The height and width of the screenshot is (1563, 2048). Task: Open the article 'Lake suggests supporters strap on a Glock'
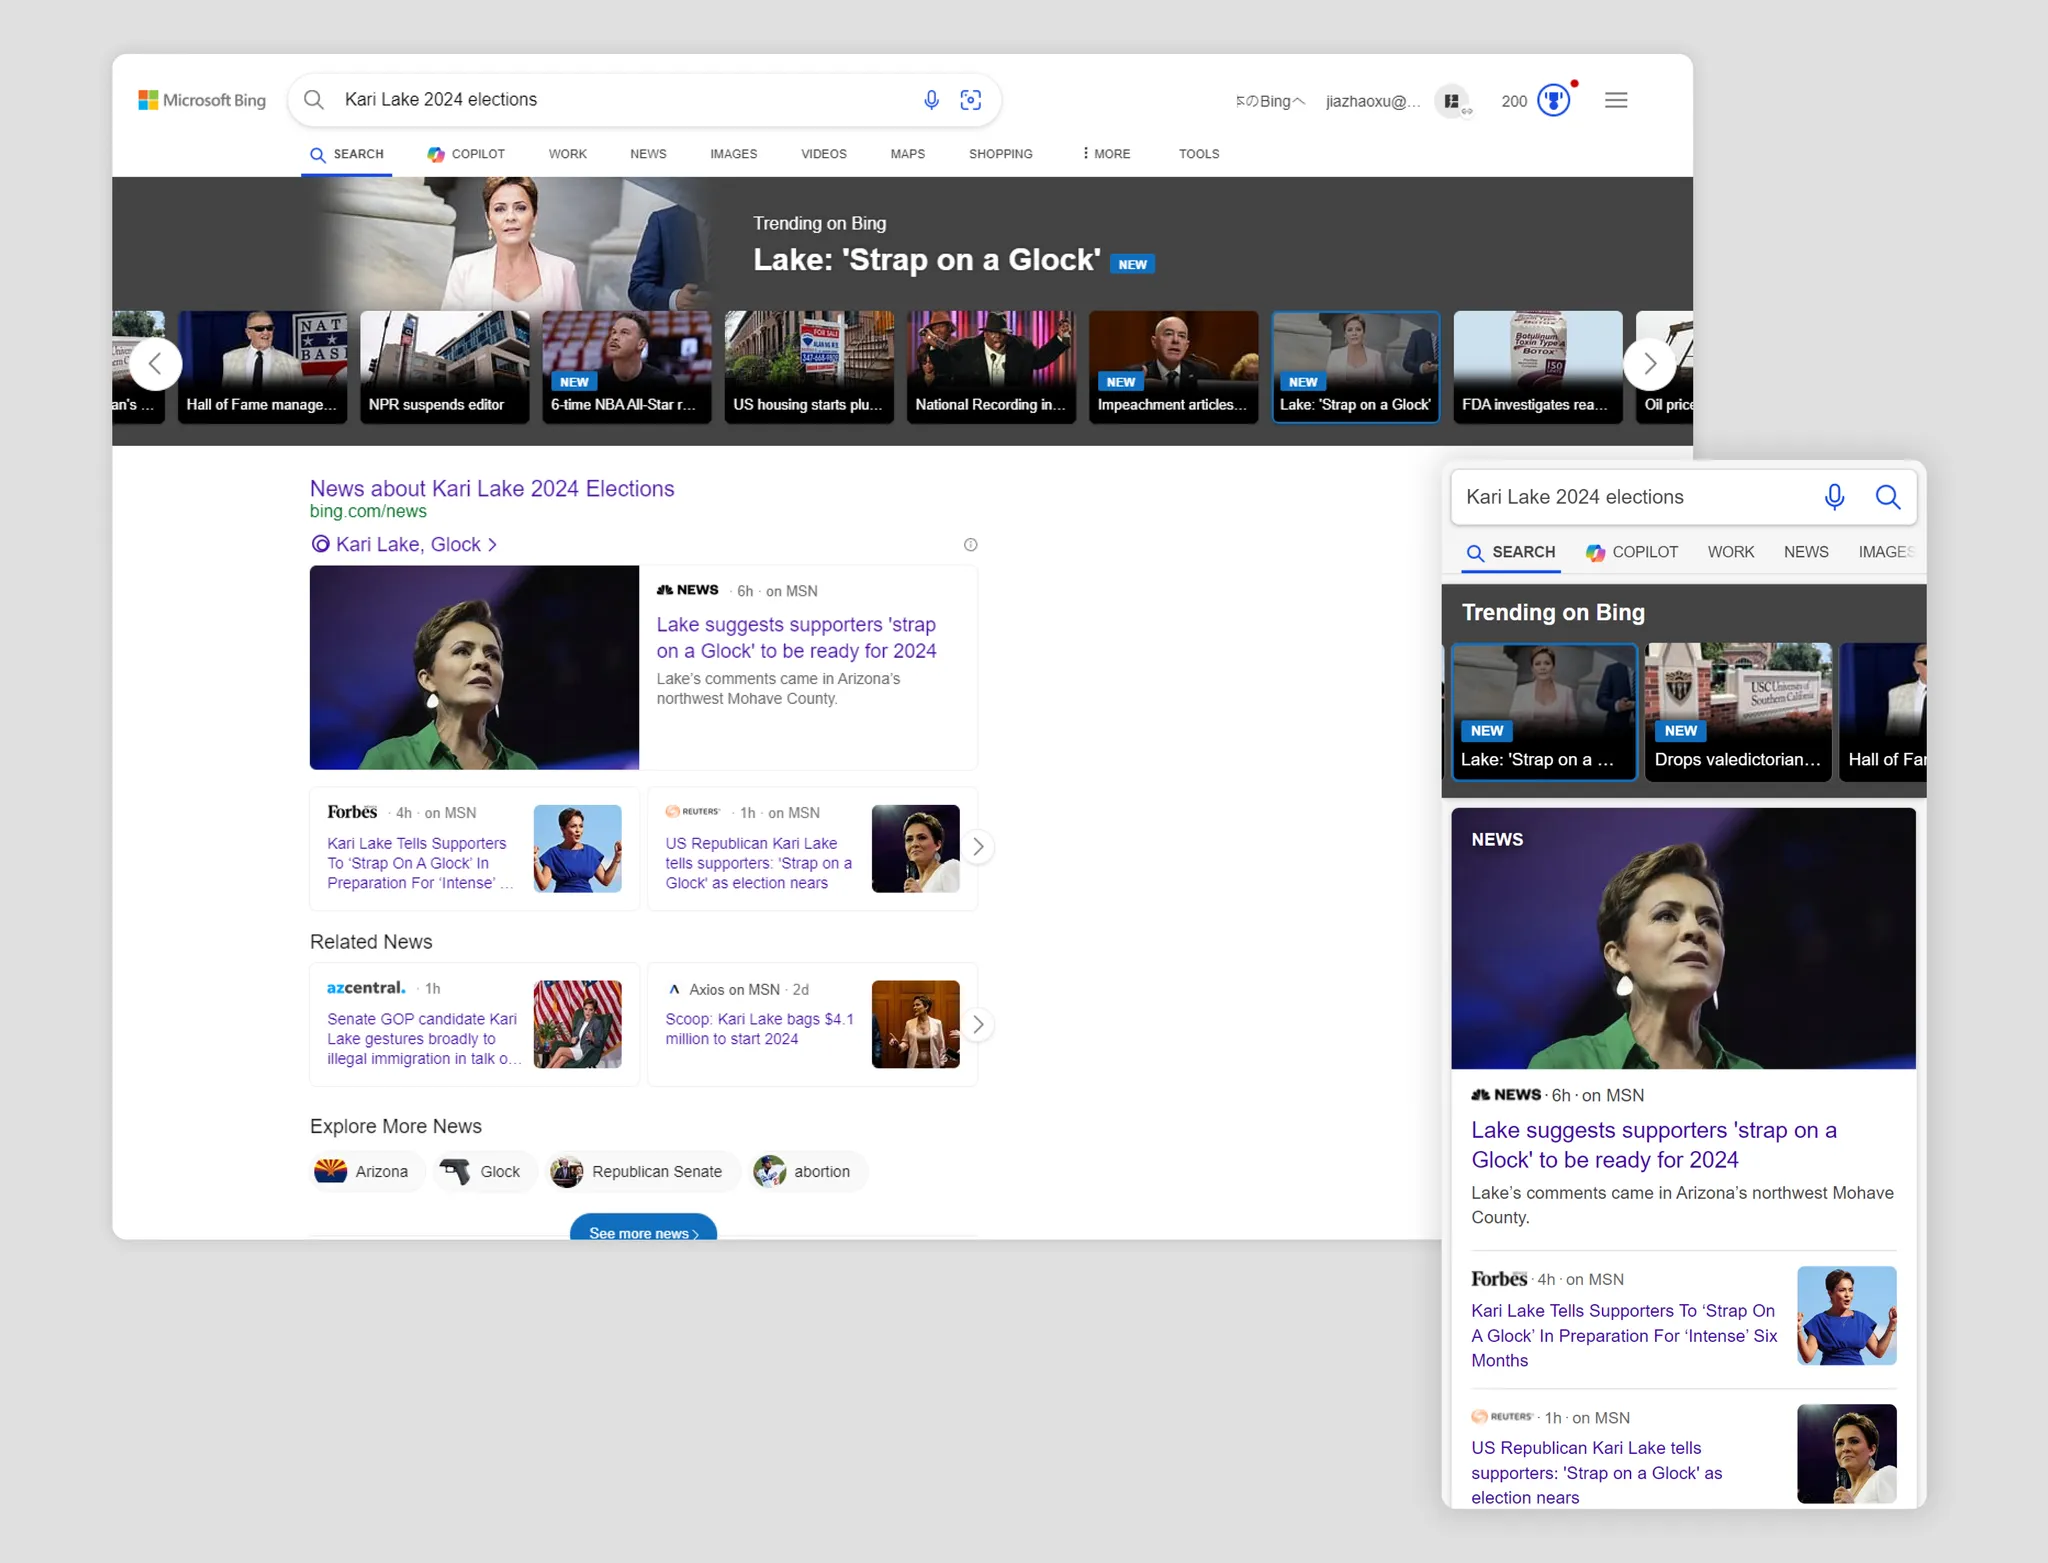pos(796,637)
